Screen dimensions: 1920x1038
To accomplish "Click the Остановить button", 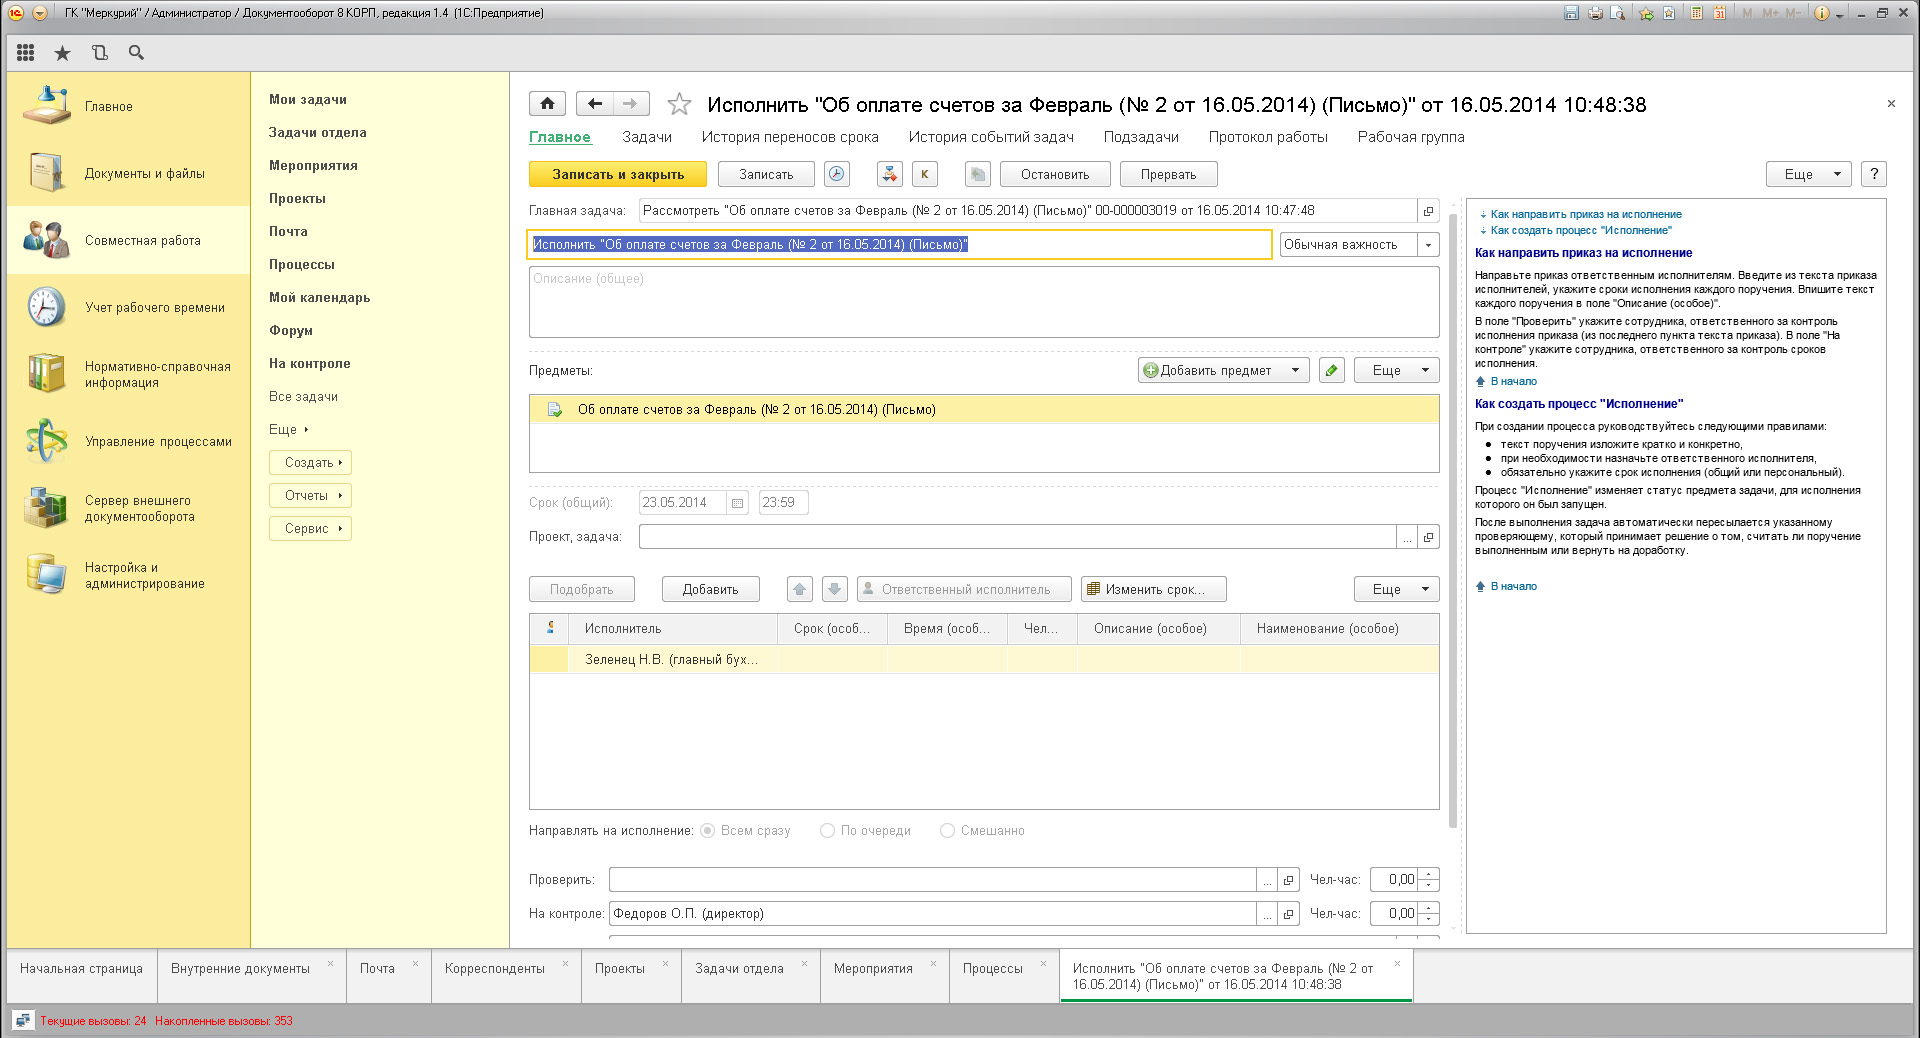I will (x=1055, y=174).
